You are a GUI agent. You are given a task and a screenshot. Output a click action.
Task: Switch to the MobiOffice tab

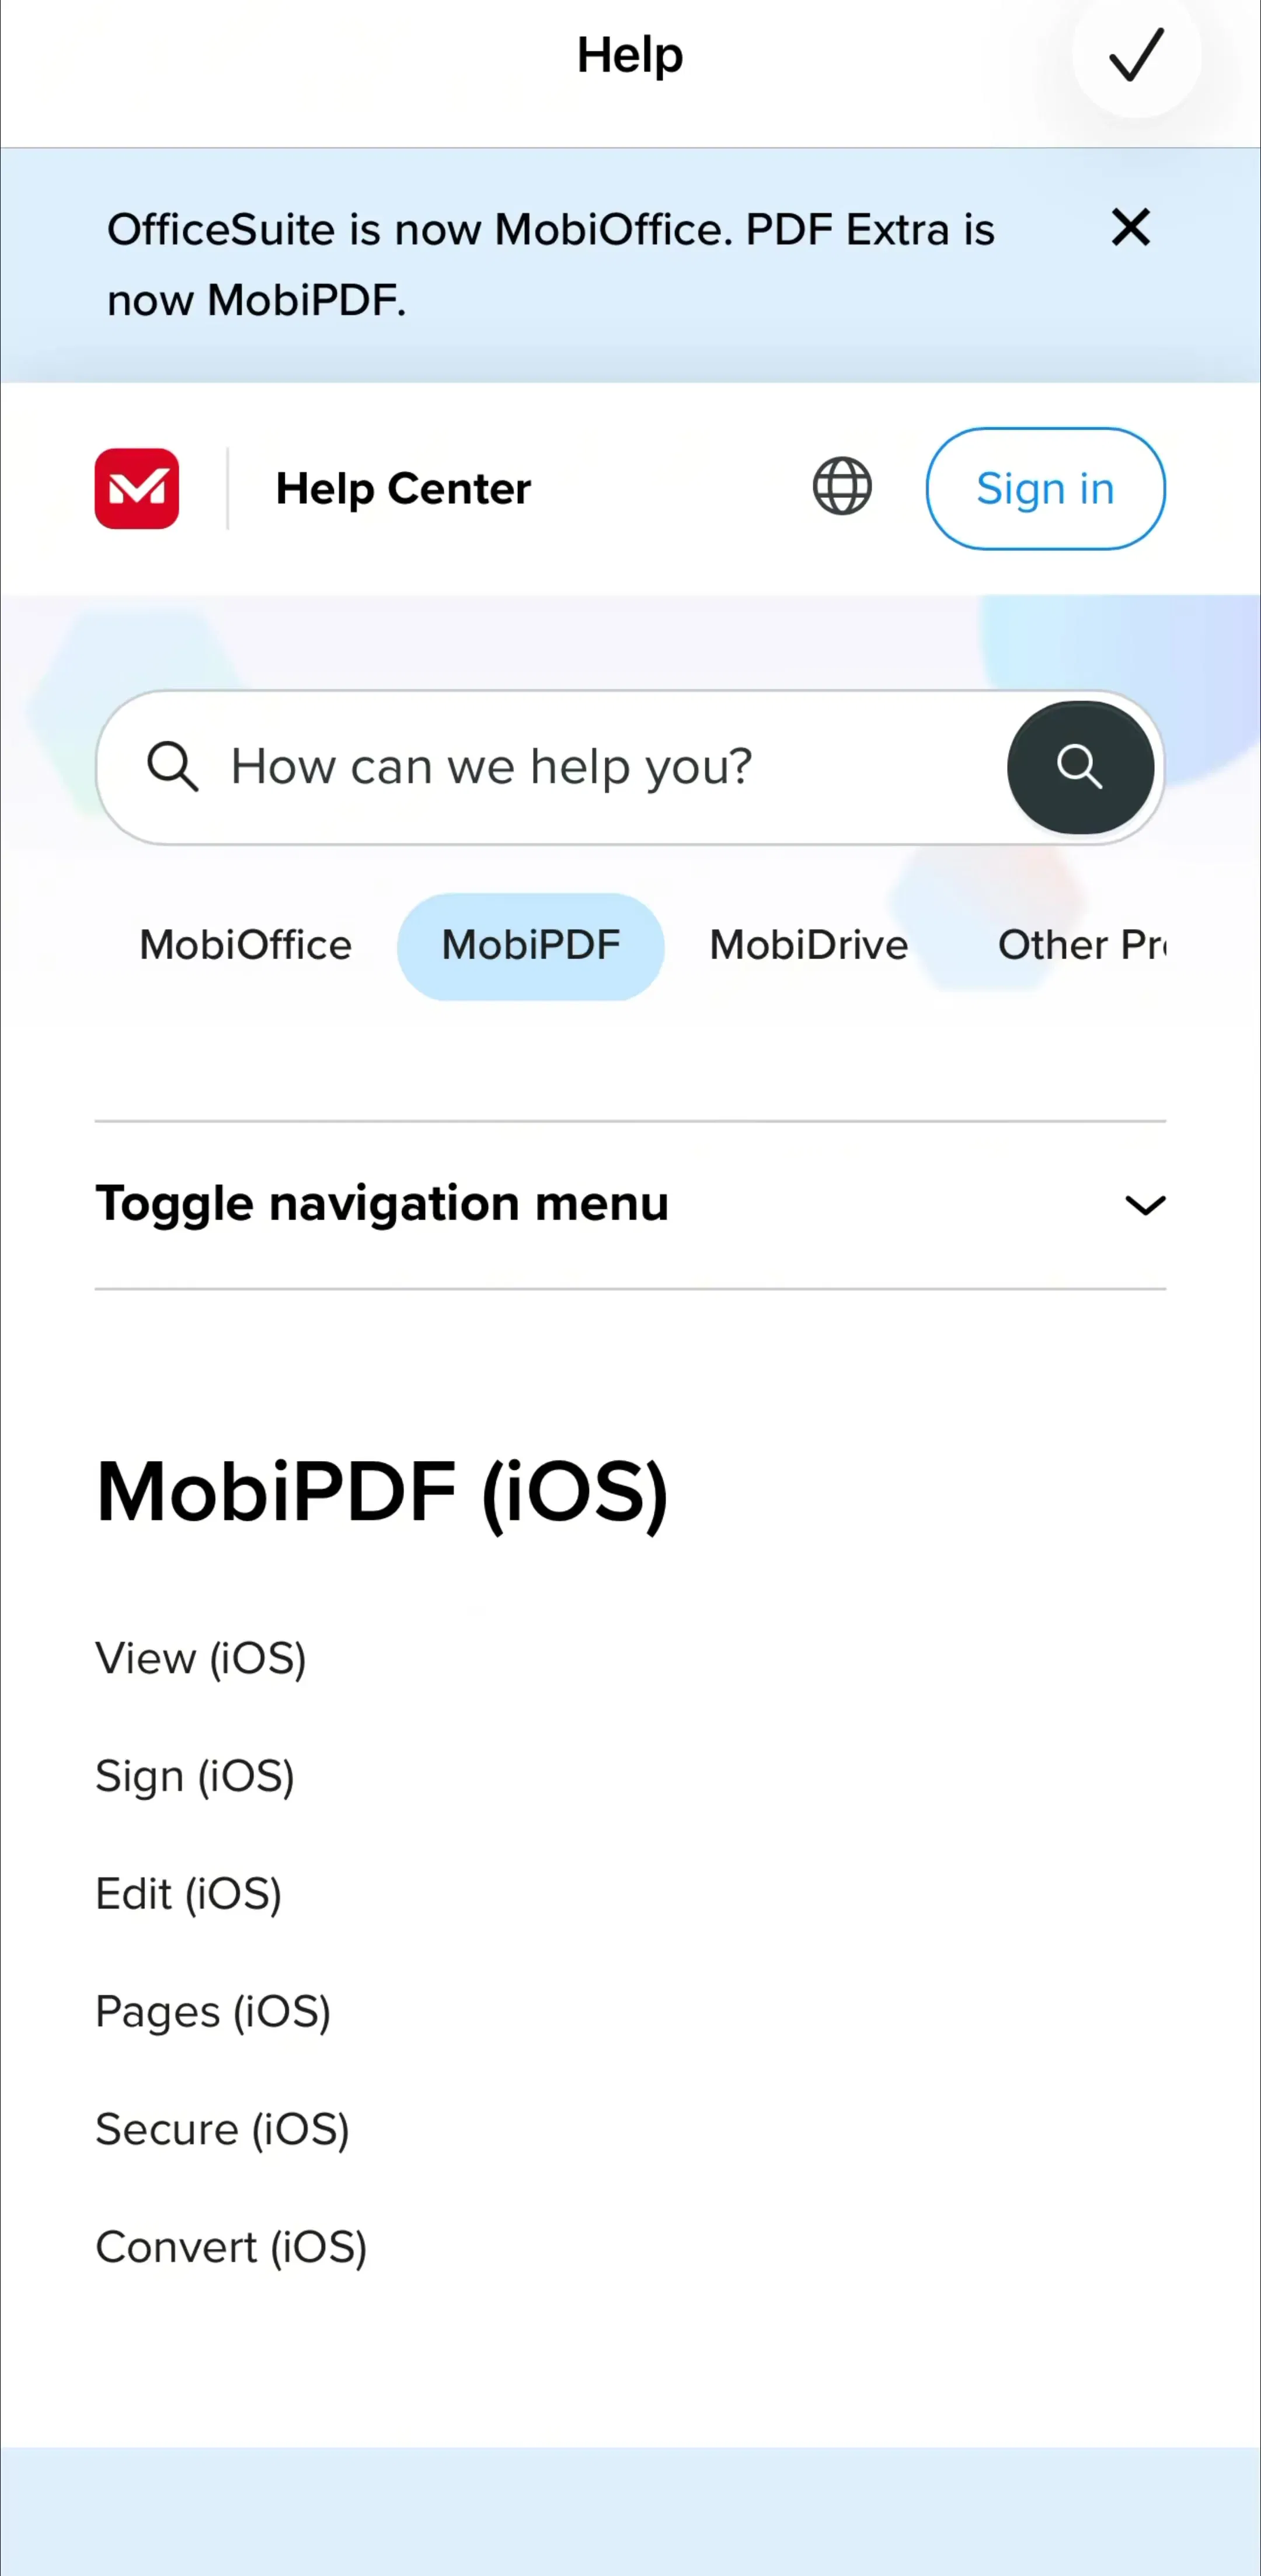(245, 946)
